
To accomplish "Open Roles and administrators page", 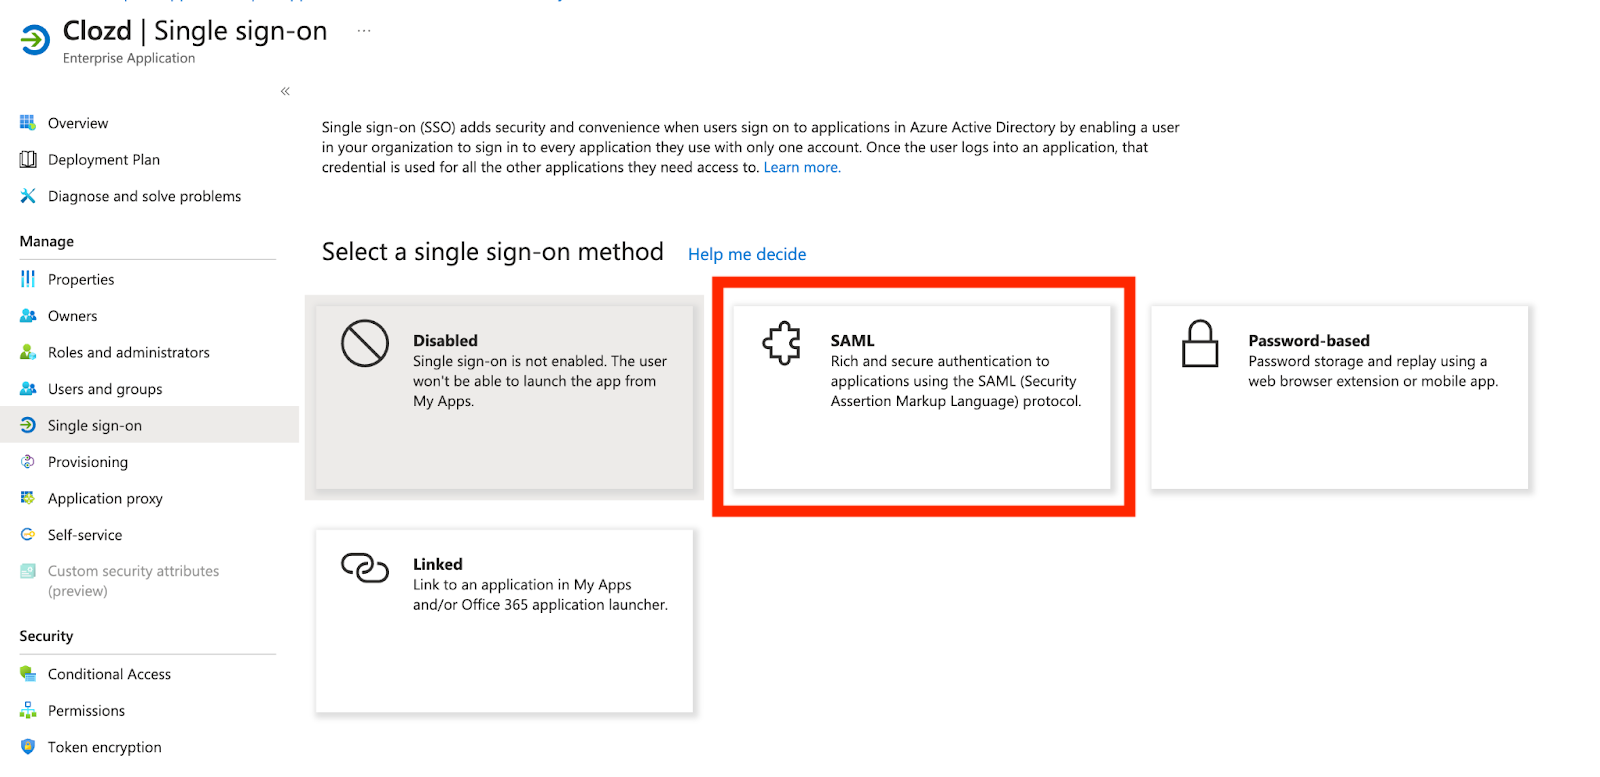I will (128, 352).
